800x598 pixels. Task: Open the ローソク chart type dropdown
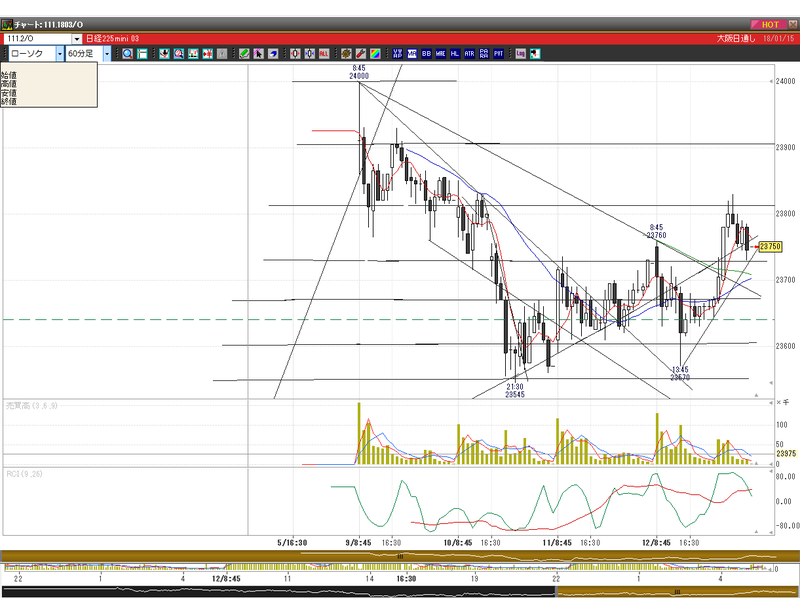click(x=60, y=54)
